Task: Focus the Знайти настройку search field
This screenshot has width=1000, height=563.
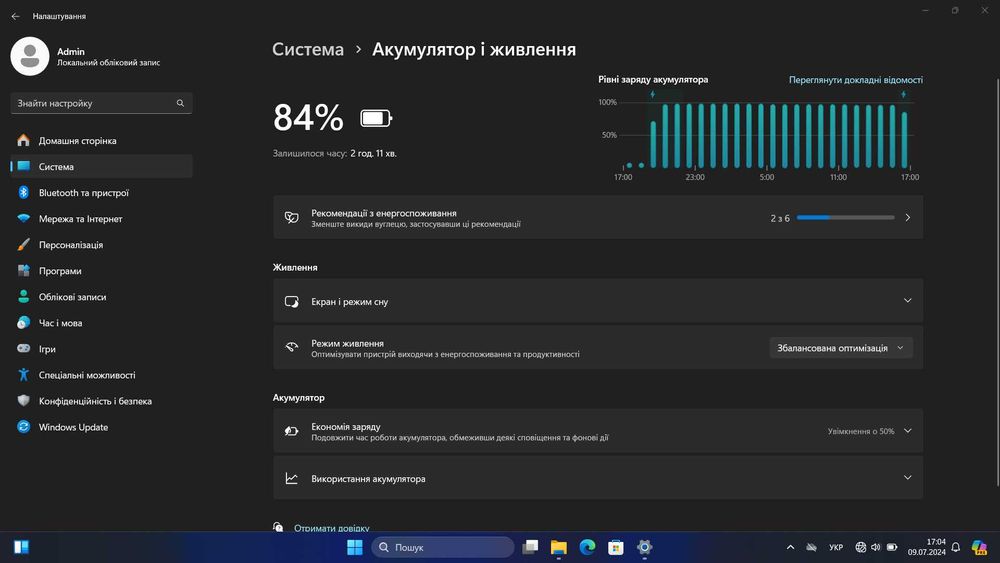Action: coord(101,103)
